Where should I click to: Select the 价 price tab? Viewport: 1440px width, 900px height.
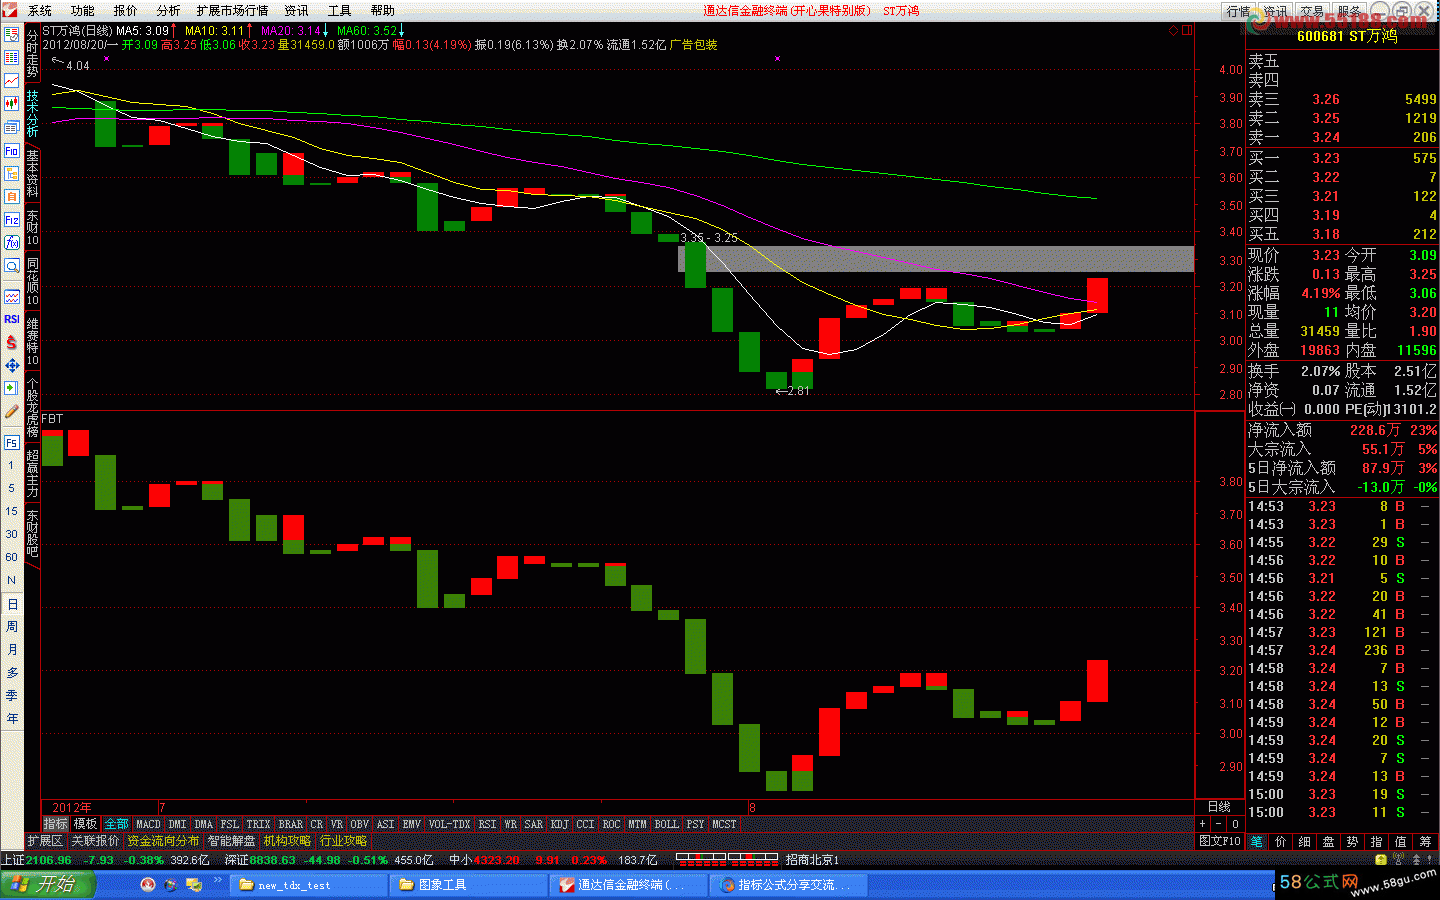(x=1281, y=841)
